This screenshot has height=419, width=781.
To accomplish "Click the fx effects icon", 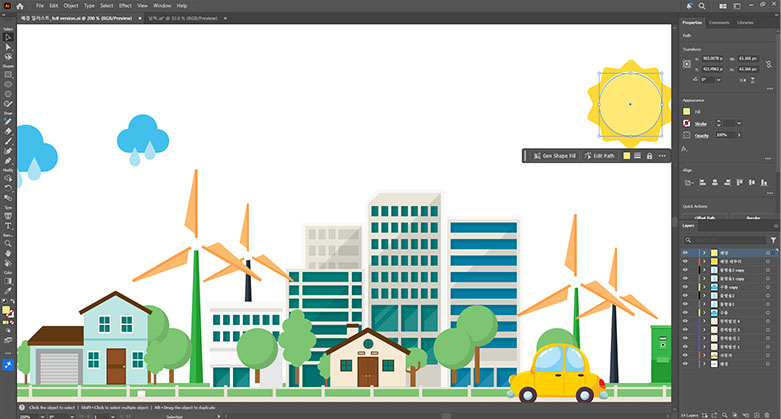I will coord(684,148).
